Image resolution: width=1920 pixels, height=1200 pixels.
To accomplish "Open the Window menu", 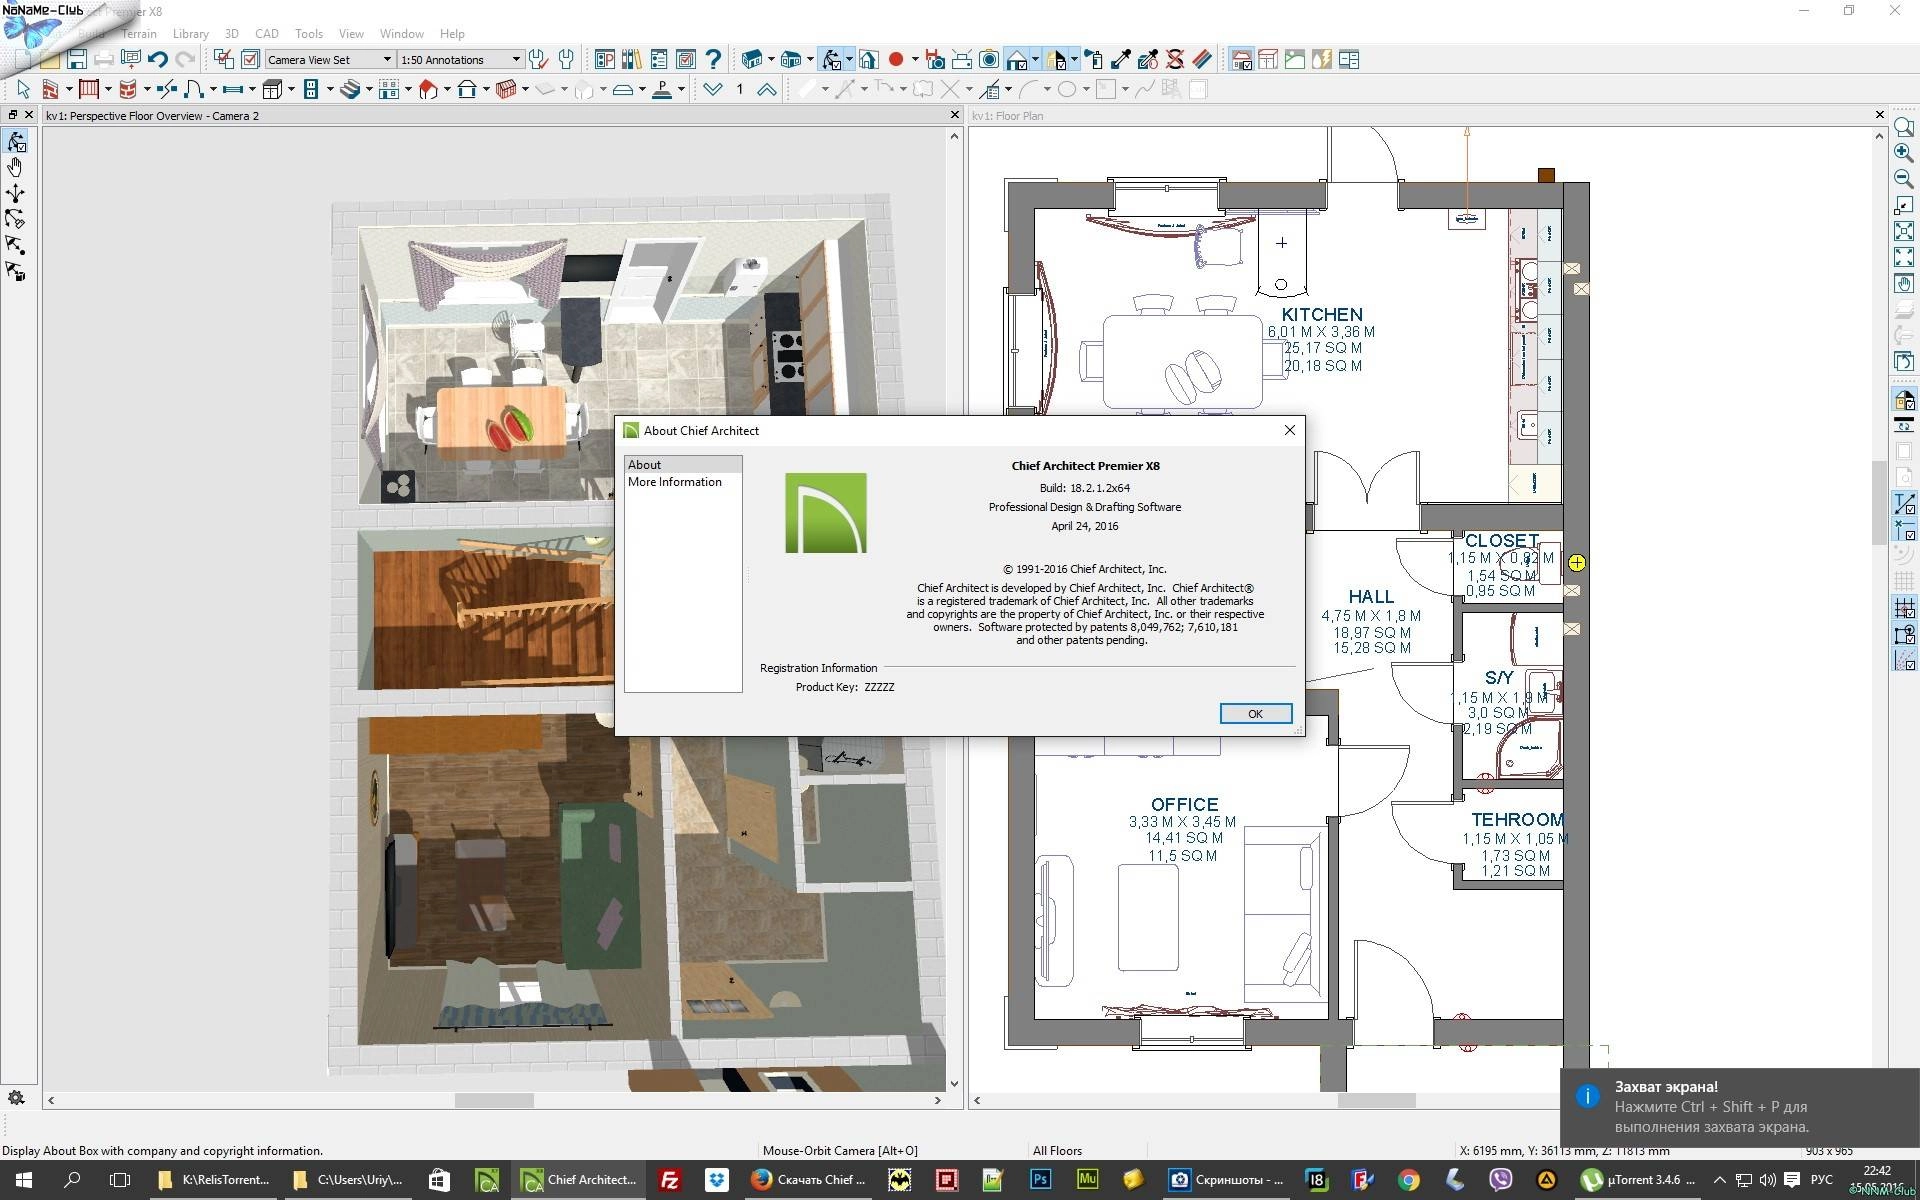I will 401,34.
